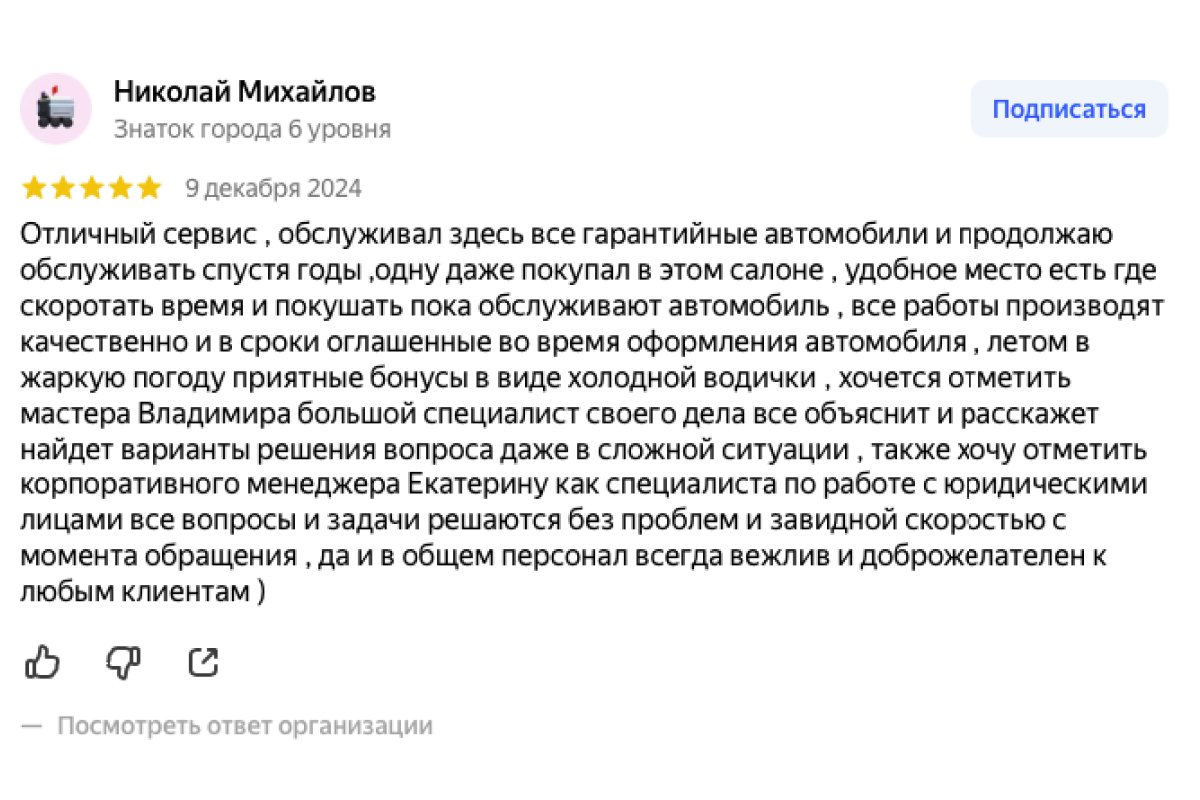This screenshot has height=800, width=1200.
Task: Click the fifth yellow rating star
Action: [x=149, y=188]
